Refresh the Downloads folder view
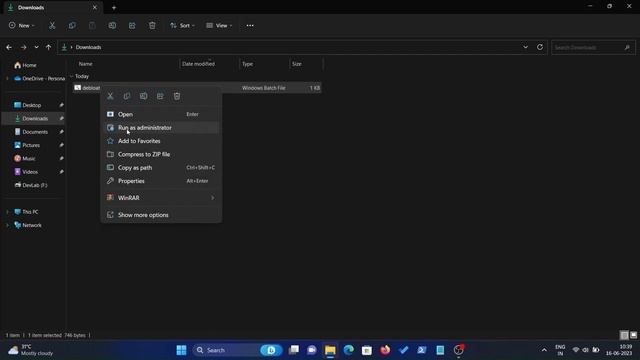 540,47
